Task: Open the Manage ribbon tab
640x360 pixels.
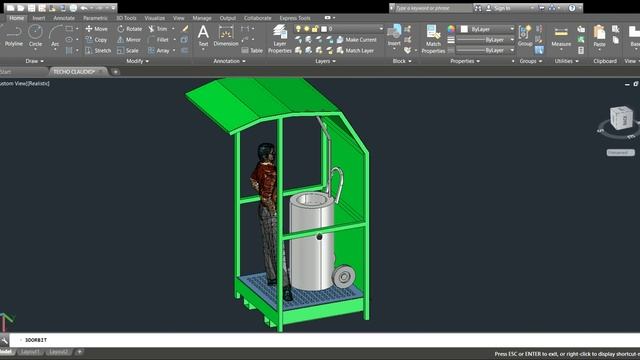Action: click(x=202, y=18)
